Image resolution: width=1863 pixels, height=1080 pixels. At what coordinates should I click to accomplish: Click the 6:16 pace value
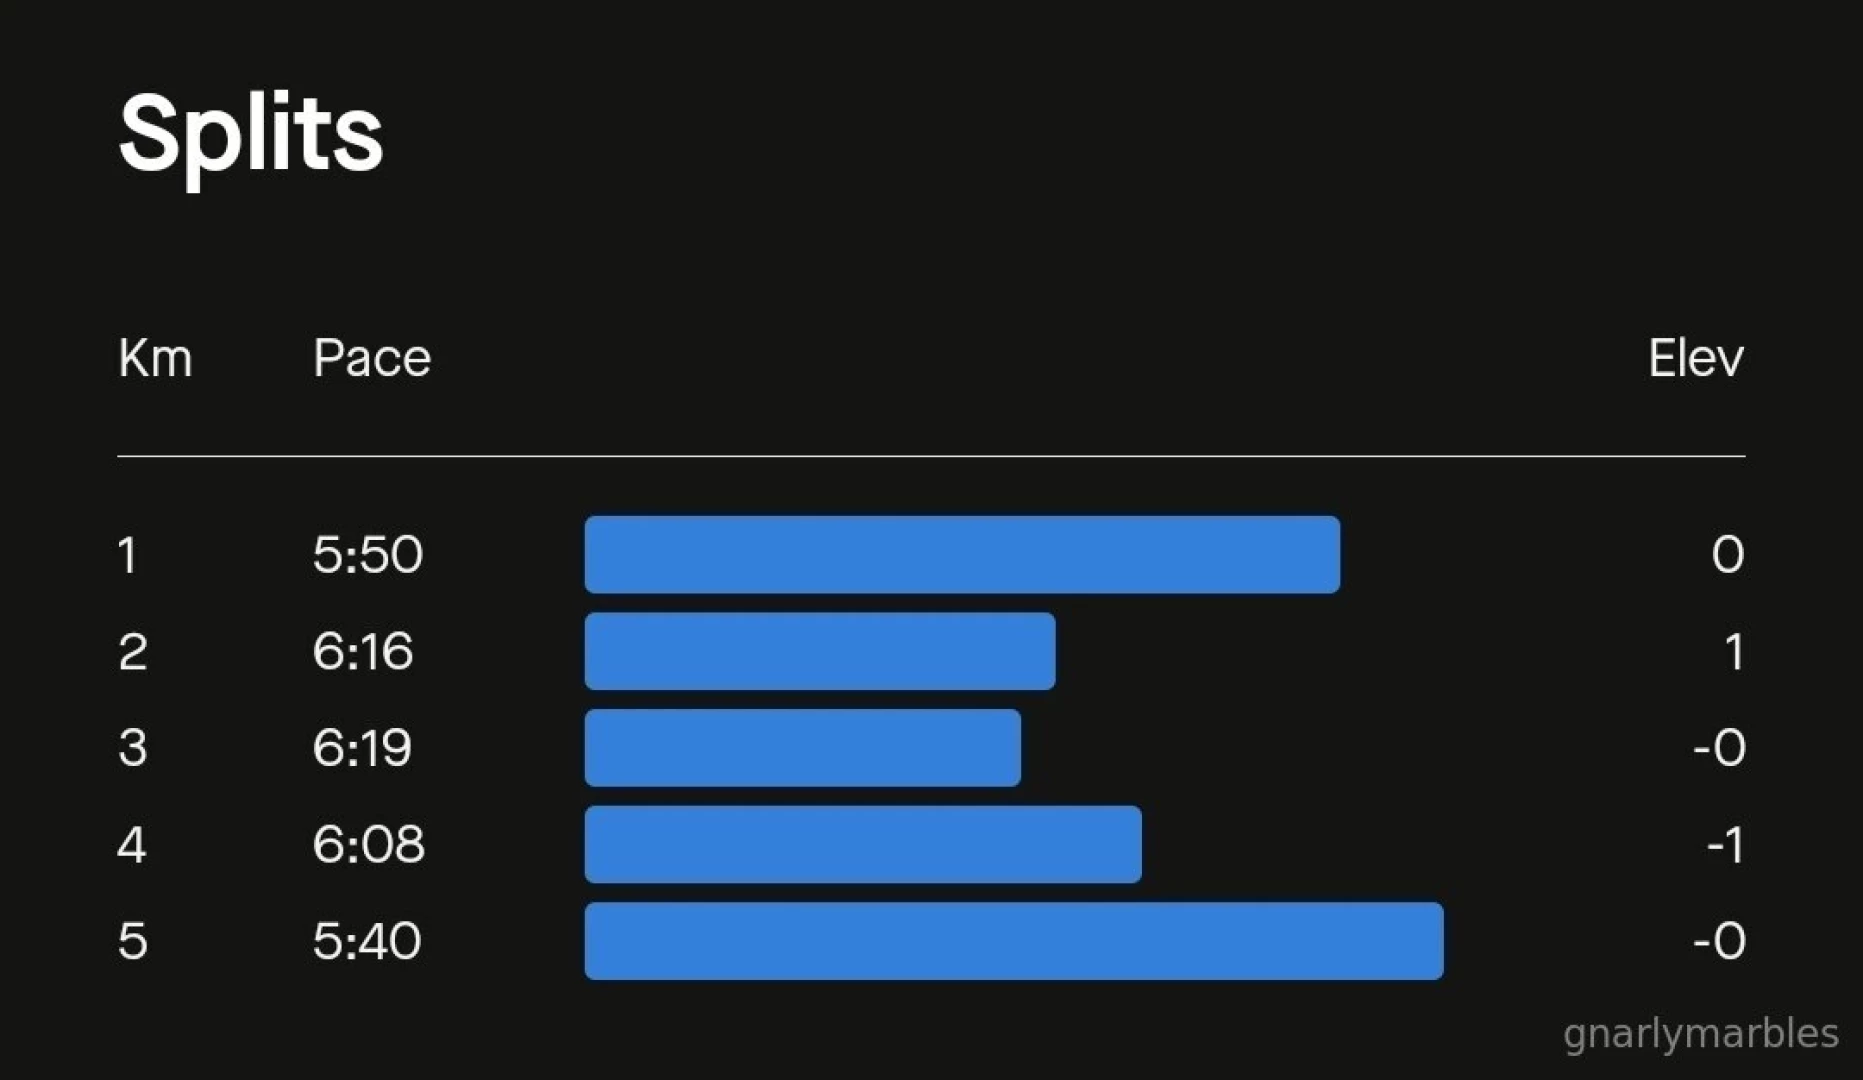(362, 651)
